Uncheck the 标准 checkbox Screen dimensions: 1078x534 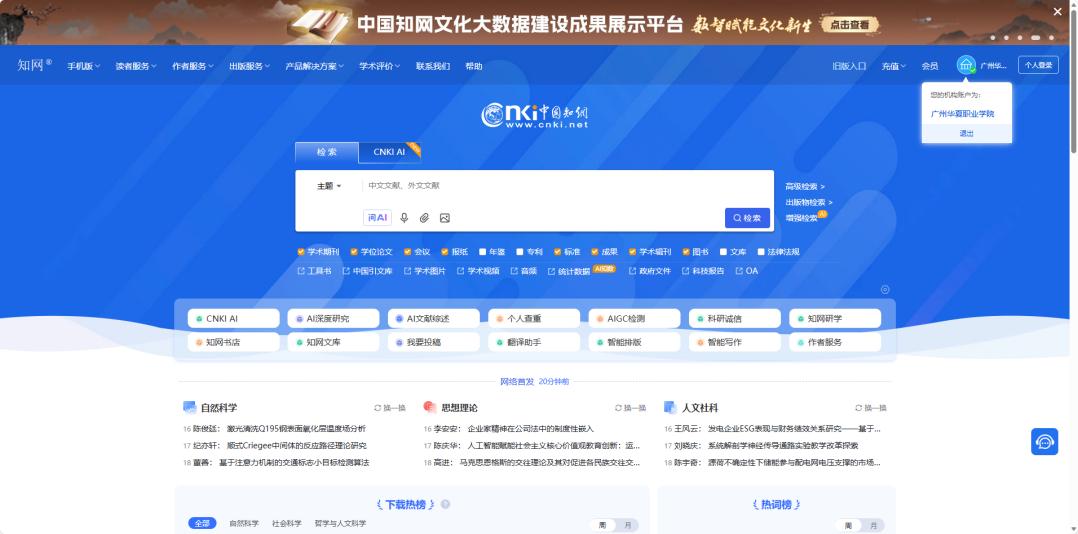click(558, 252)
